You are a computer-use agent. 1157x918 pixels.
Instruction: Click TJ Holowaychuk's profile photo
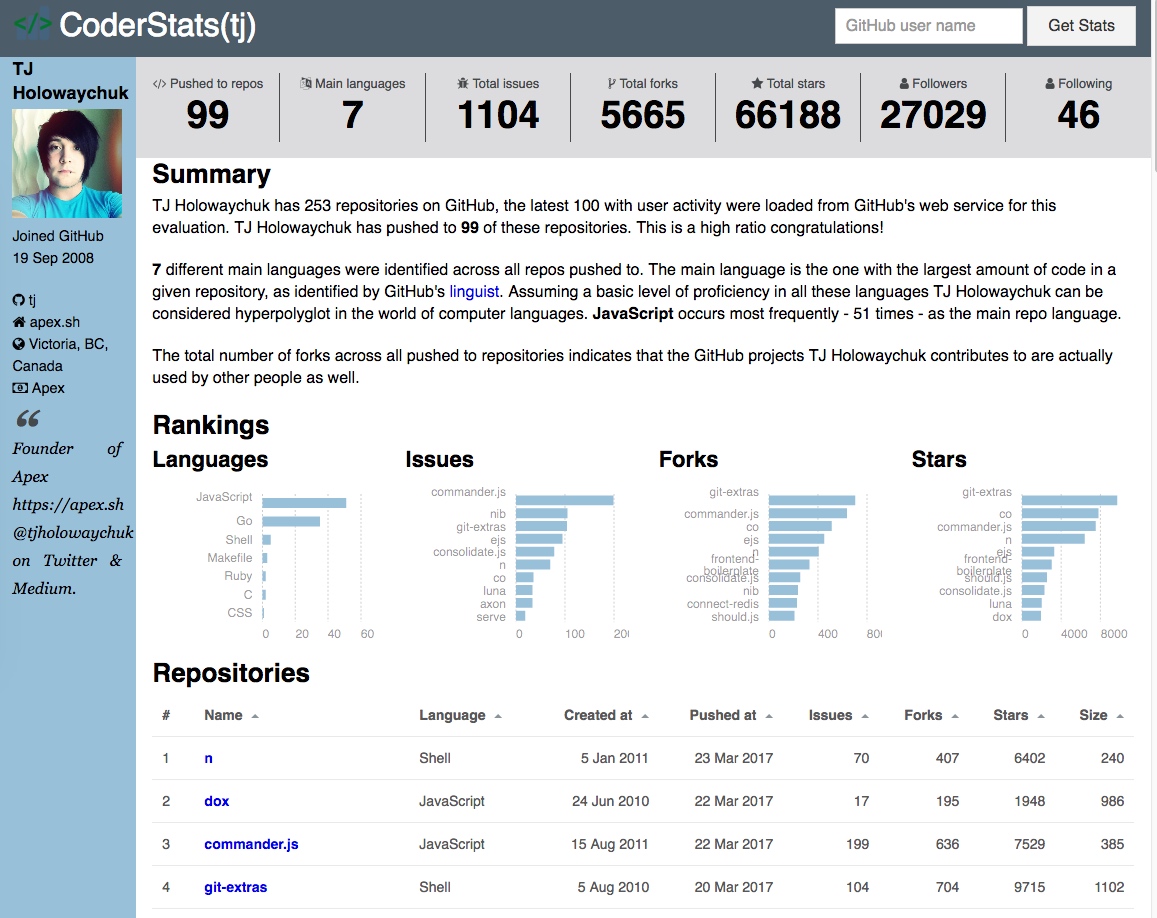(x=67, y=163)
